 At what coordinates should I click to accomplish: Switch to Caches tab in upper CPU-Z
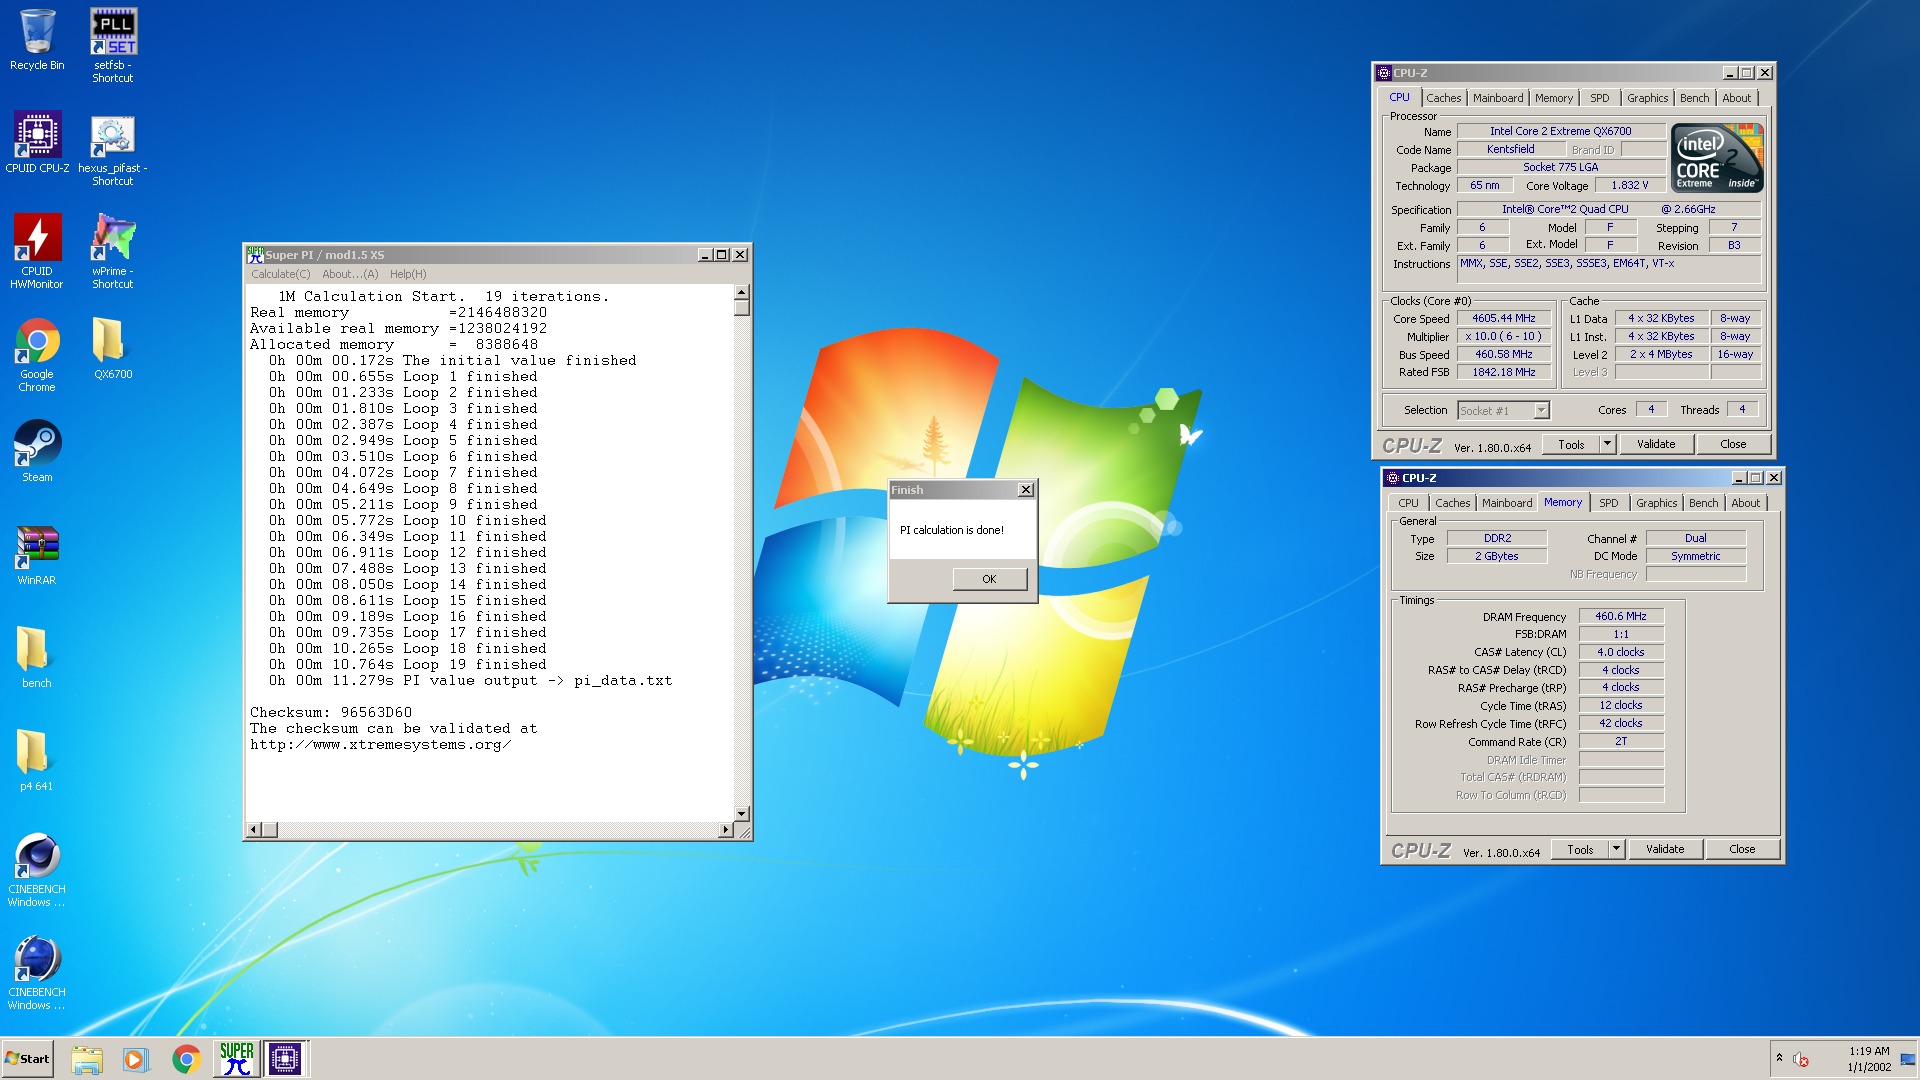1443,98
